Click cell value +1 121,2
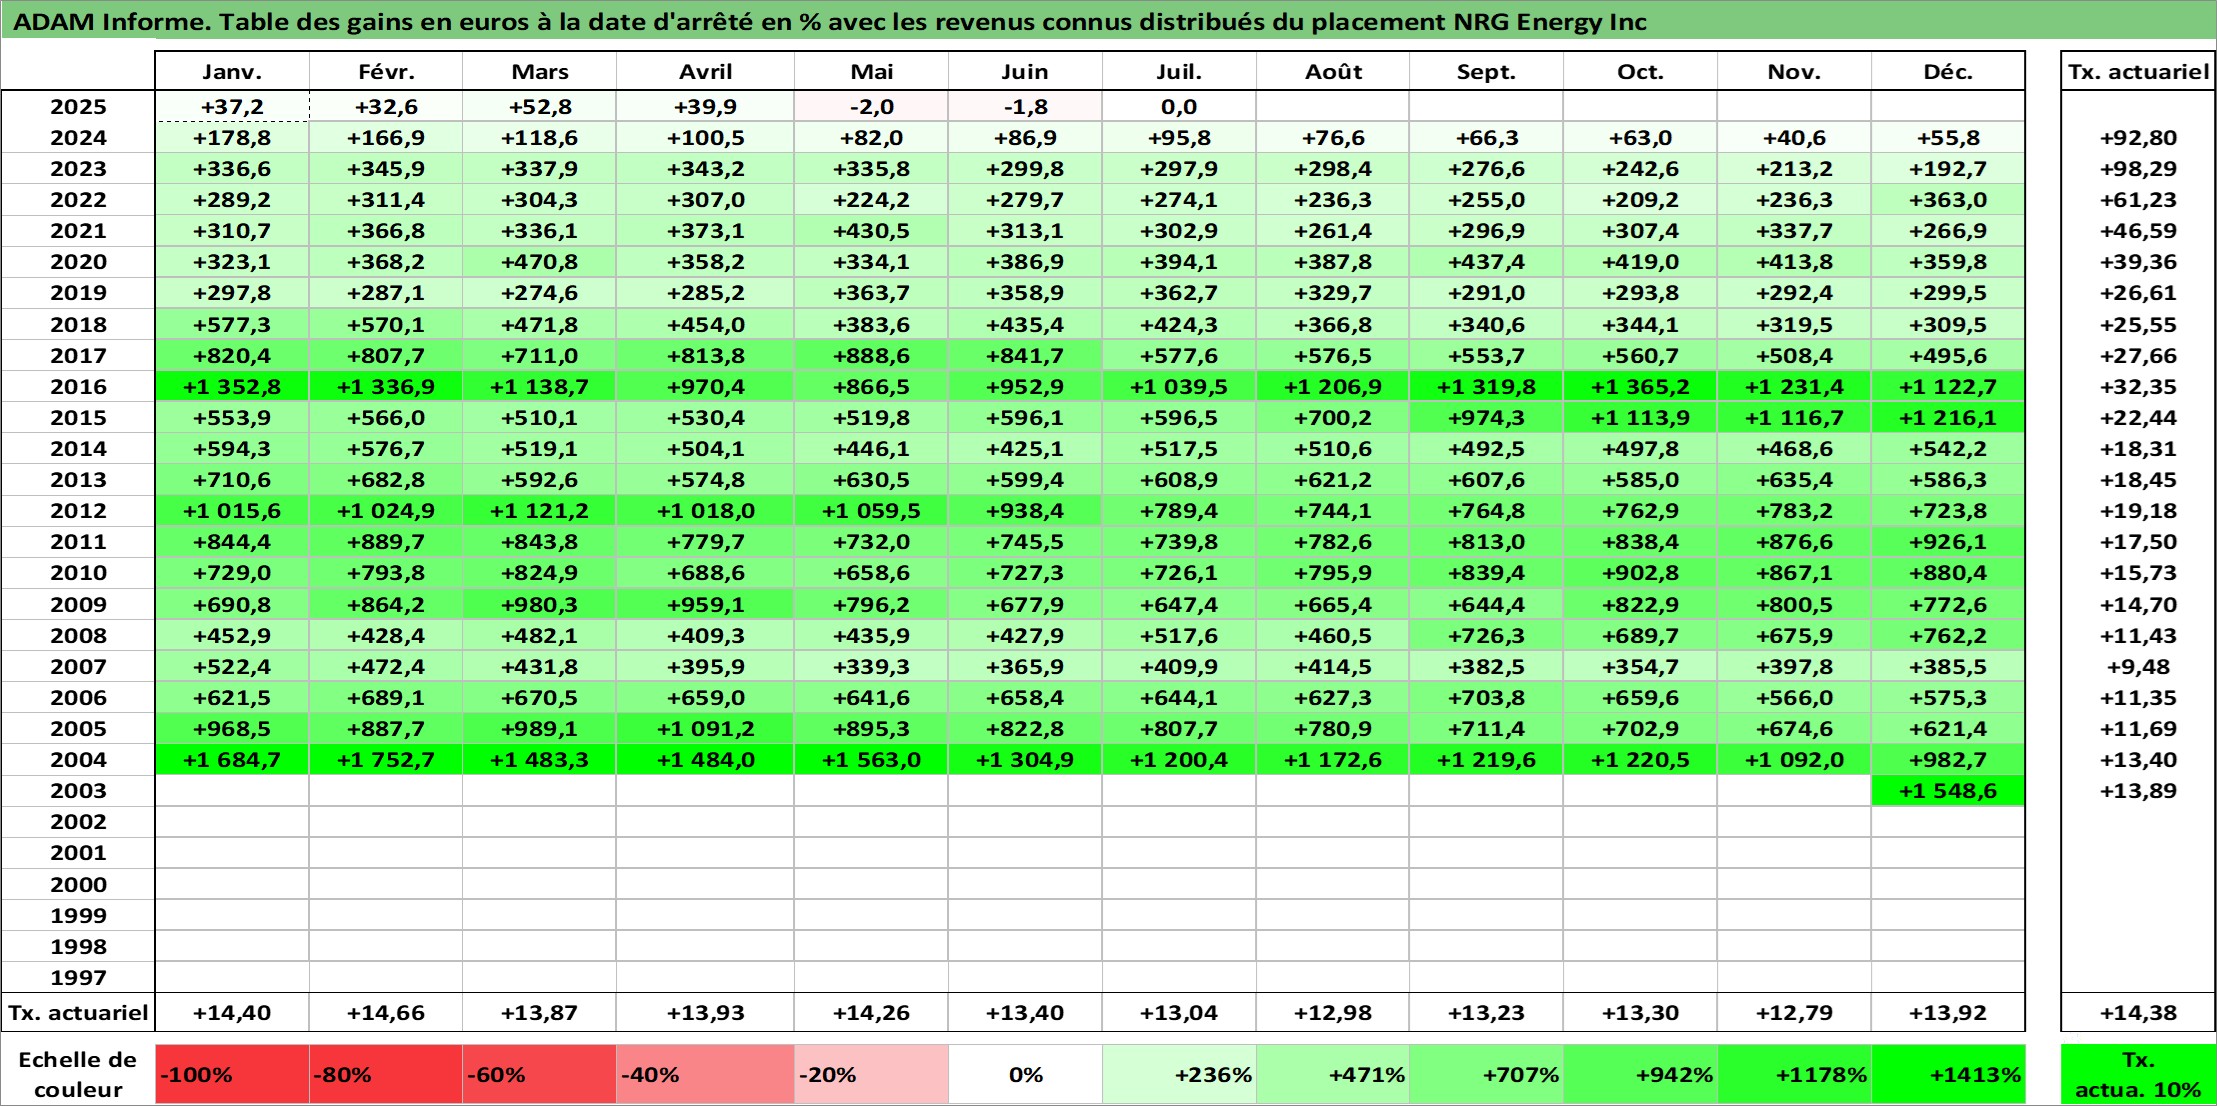The width and height of the screenshot is (2217, 1106). pyautogui.click(x=540, y=511)
